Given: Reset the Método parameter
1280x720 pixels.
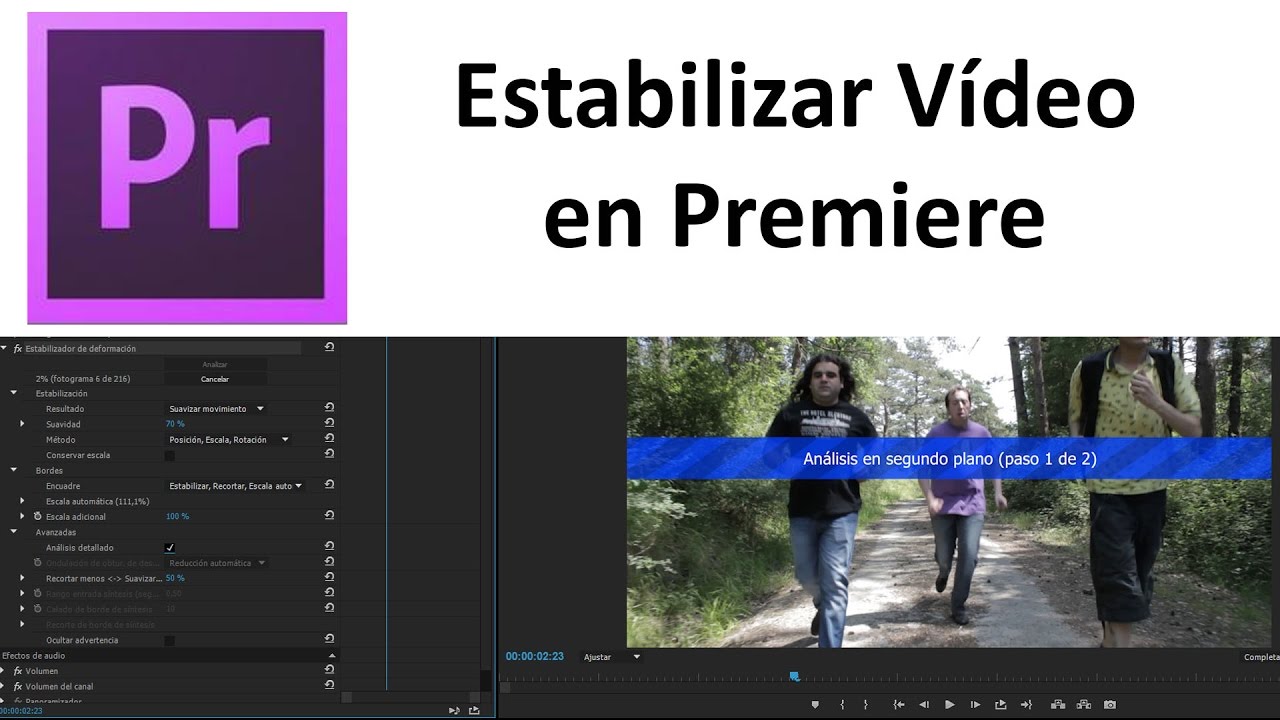Looking at the screenshot, I should [x=329, y=438].
